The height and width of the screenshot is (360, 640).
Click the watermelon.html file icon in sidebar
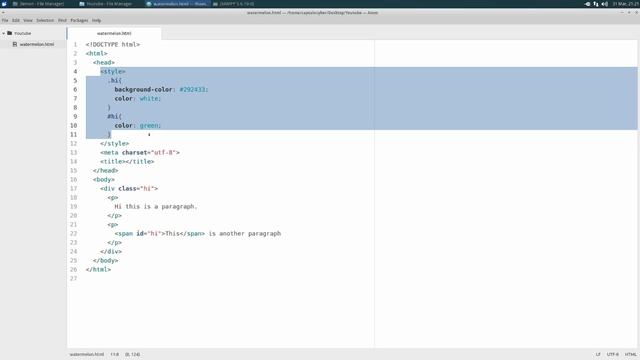15,44
